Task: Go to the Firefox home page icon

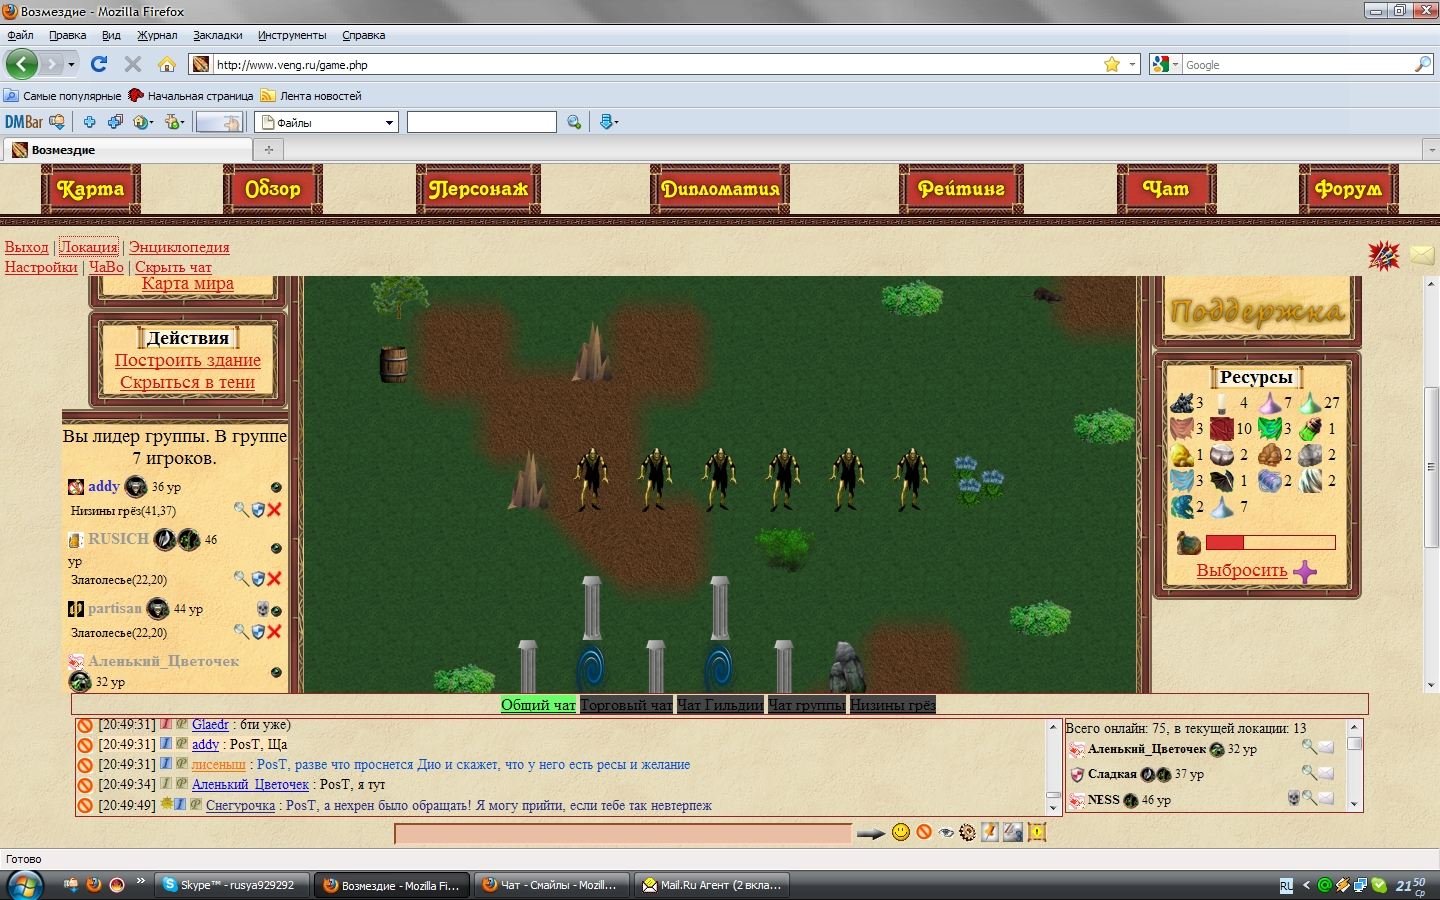Action: pyautogui.click(x=167, y=64)
